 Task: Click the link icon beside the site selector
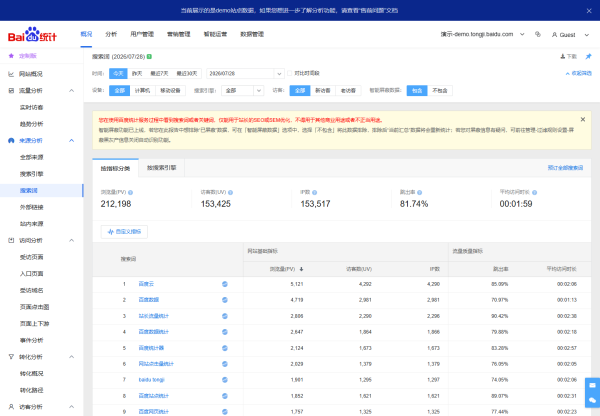coord(538,34)
